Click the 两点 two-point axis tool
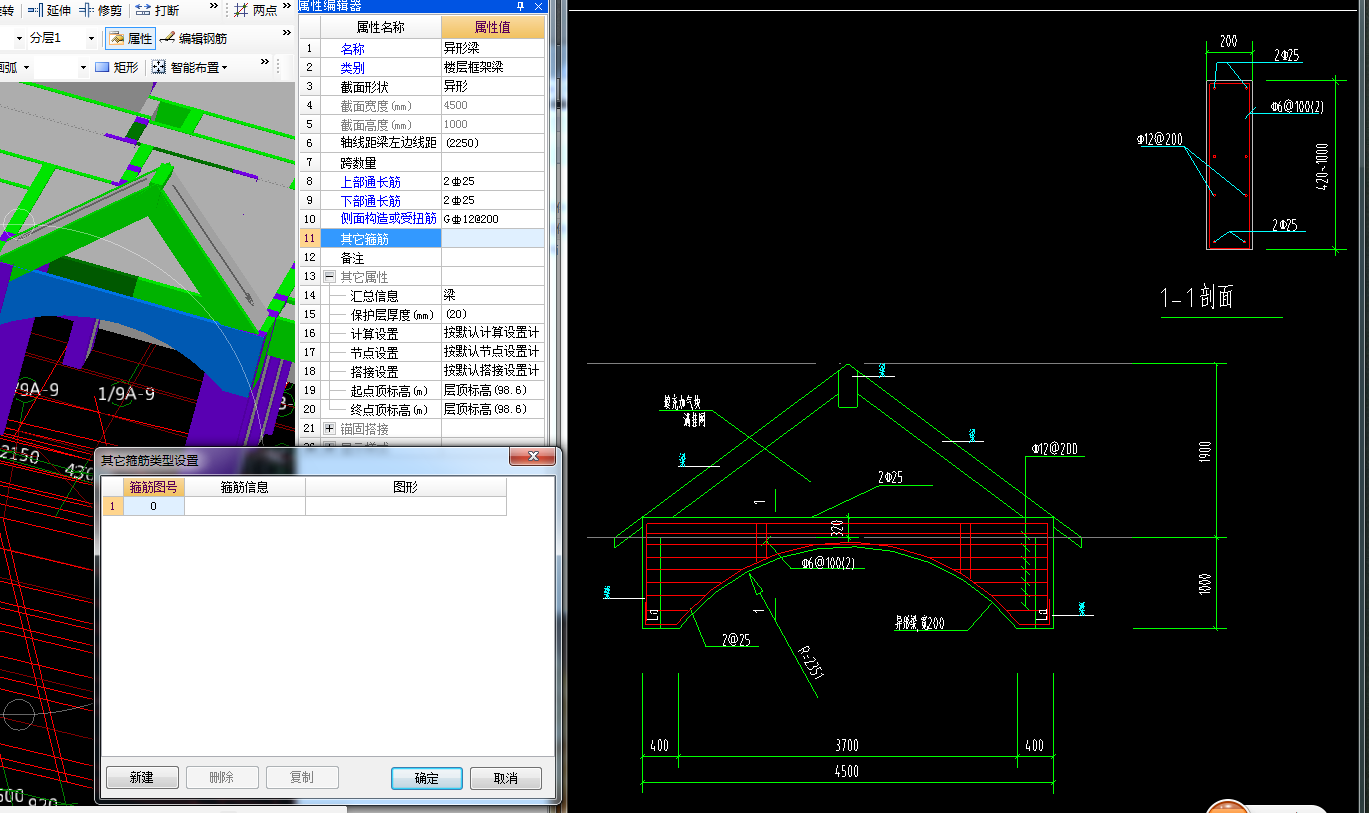Viewport: 1369px width, 813px height. pyautogui.click(x=255, y=10)
